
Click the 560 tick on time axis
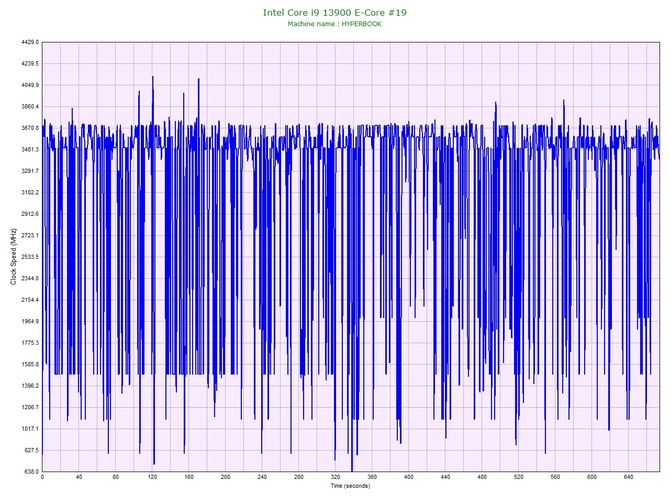click(x=555, y=477)
